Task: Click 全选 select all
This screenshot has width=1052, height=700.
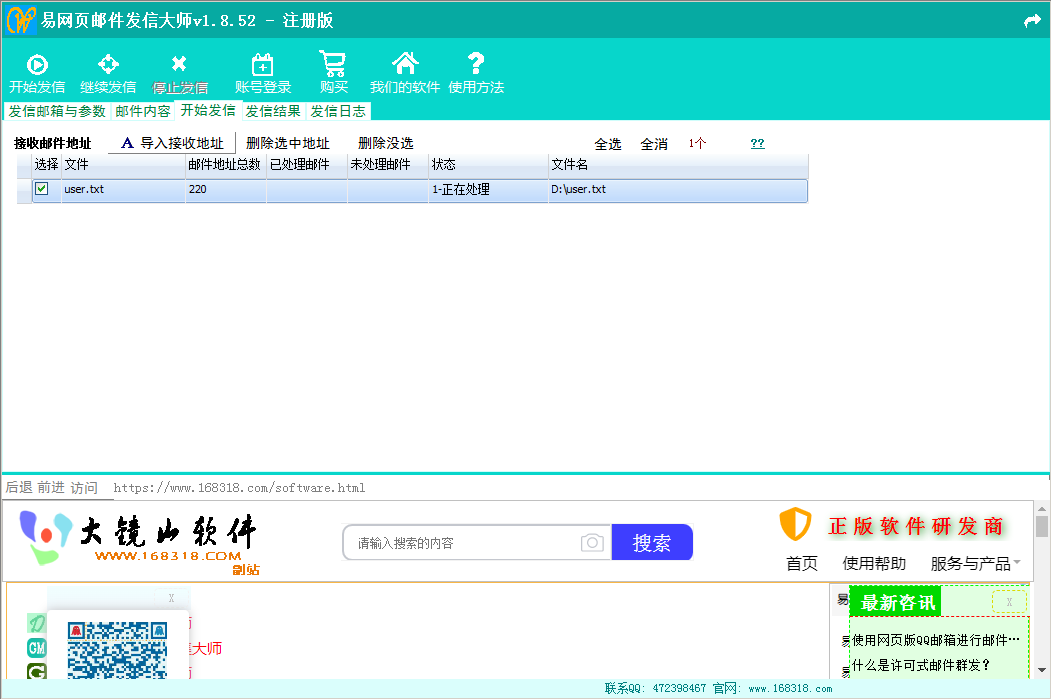Action: click(608, 144)
